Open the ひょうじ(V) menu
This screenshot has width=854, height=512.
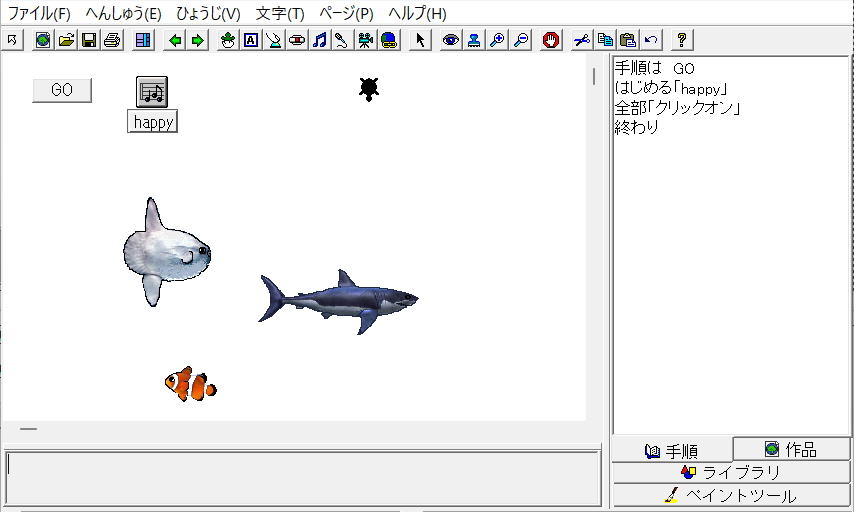point(208,13)
